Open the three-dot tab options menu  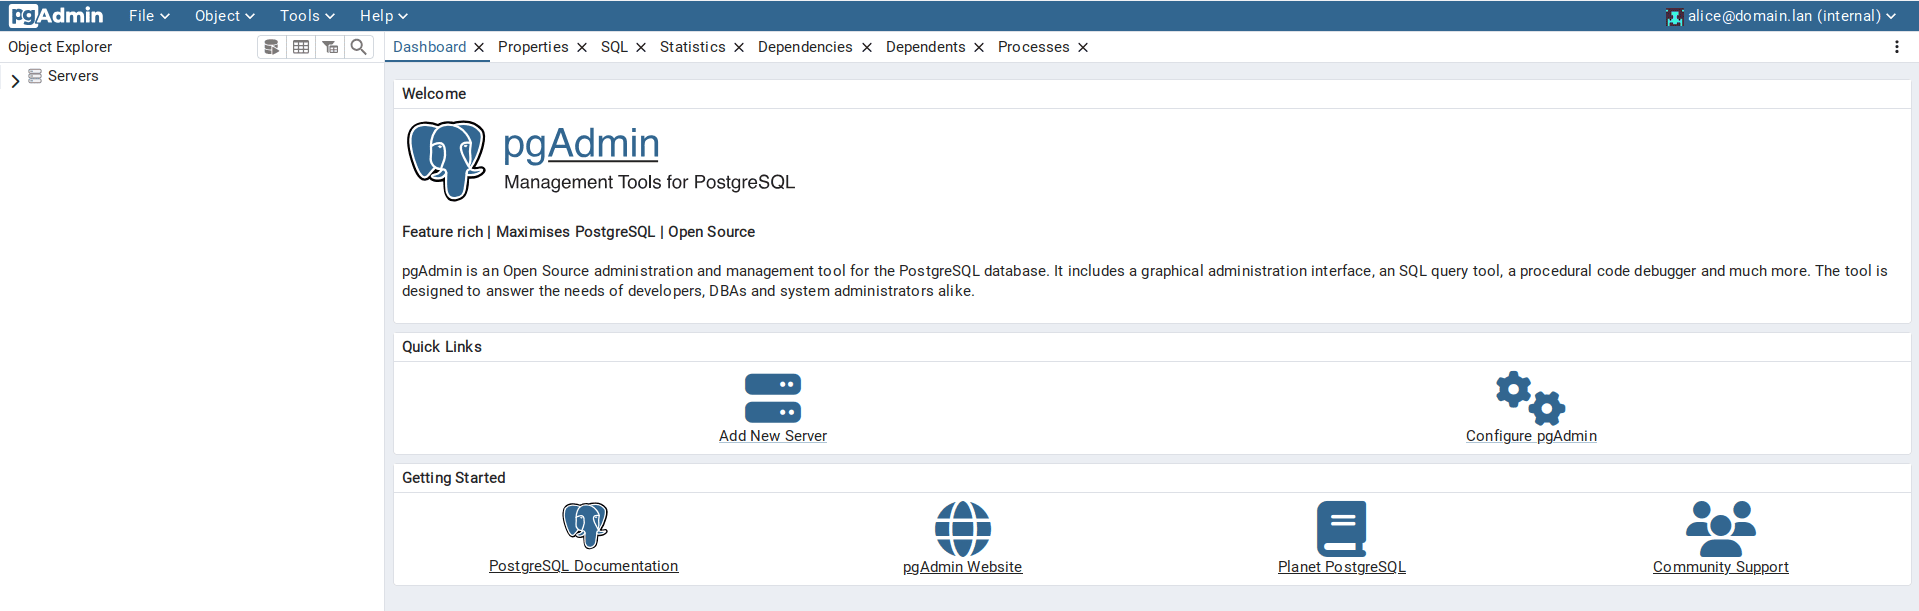pyautogui.click(x=1896, y=47)
